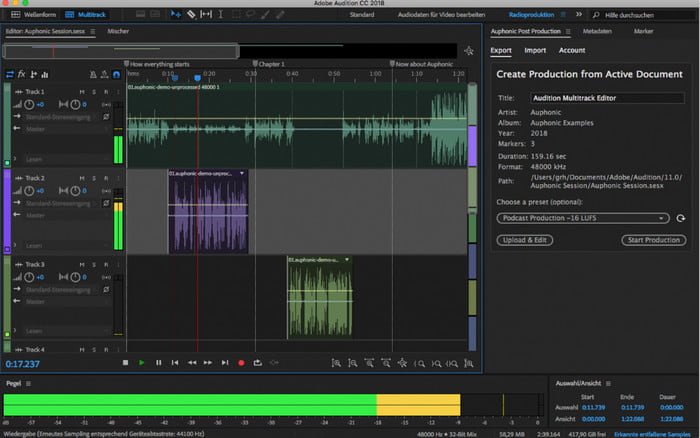
Task: Toggle phase invert on Track 1
Action: 106,117
